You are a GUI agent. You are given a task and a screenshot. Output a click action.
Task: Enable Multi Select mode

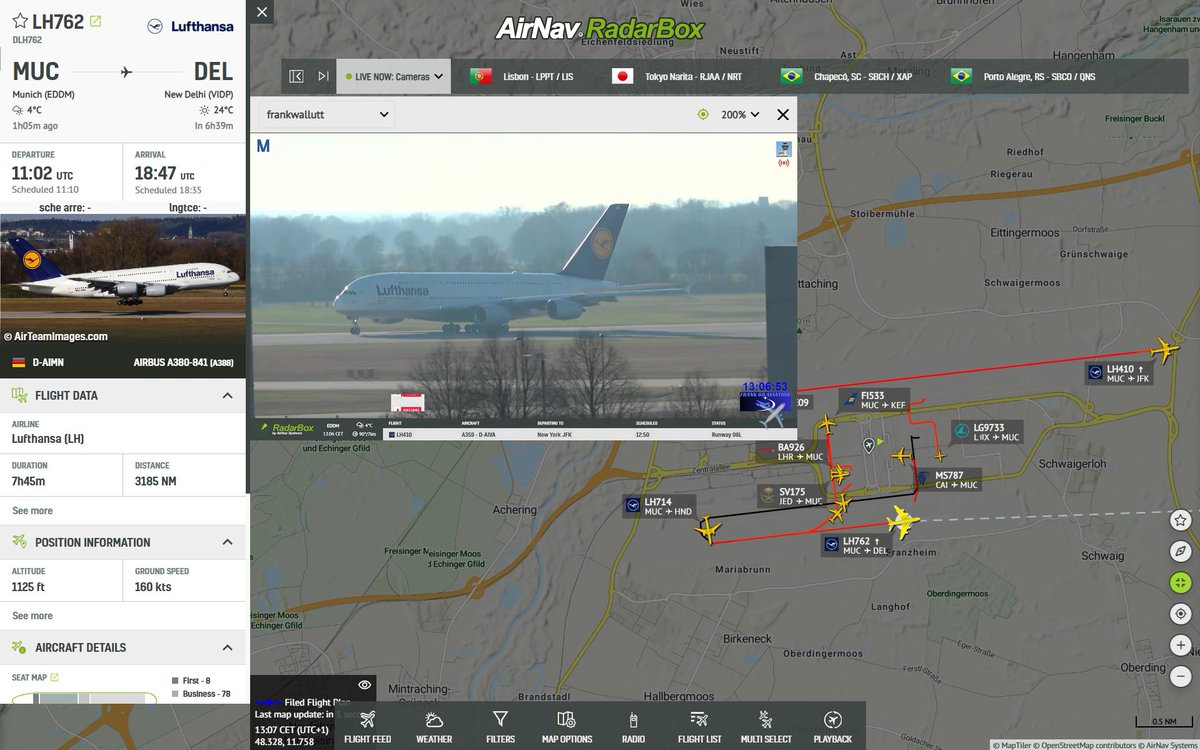pyautogui.click(x=765, y=723)
